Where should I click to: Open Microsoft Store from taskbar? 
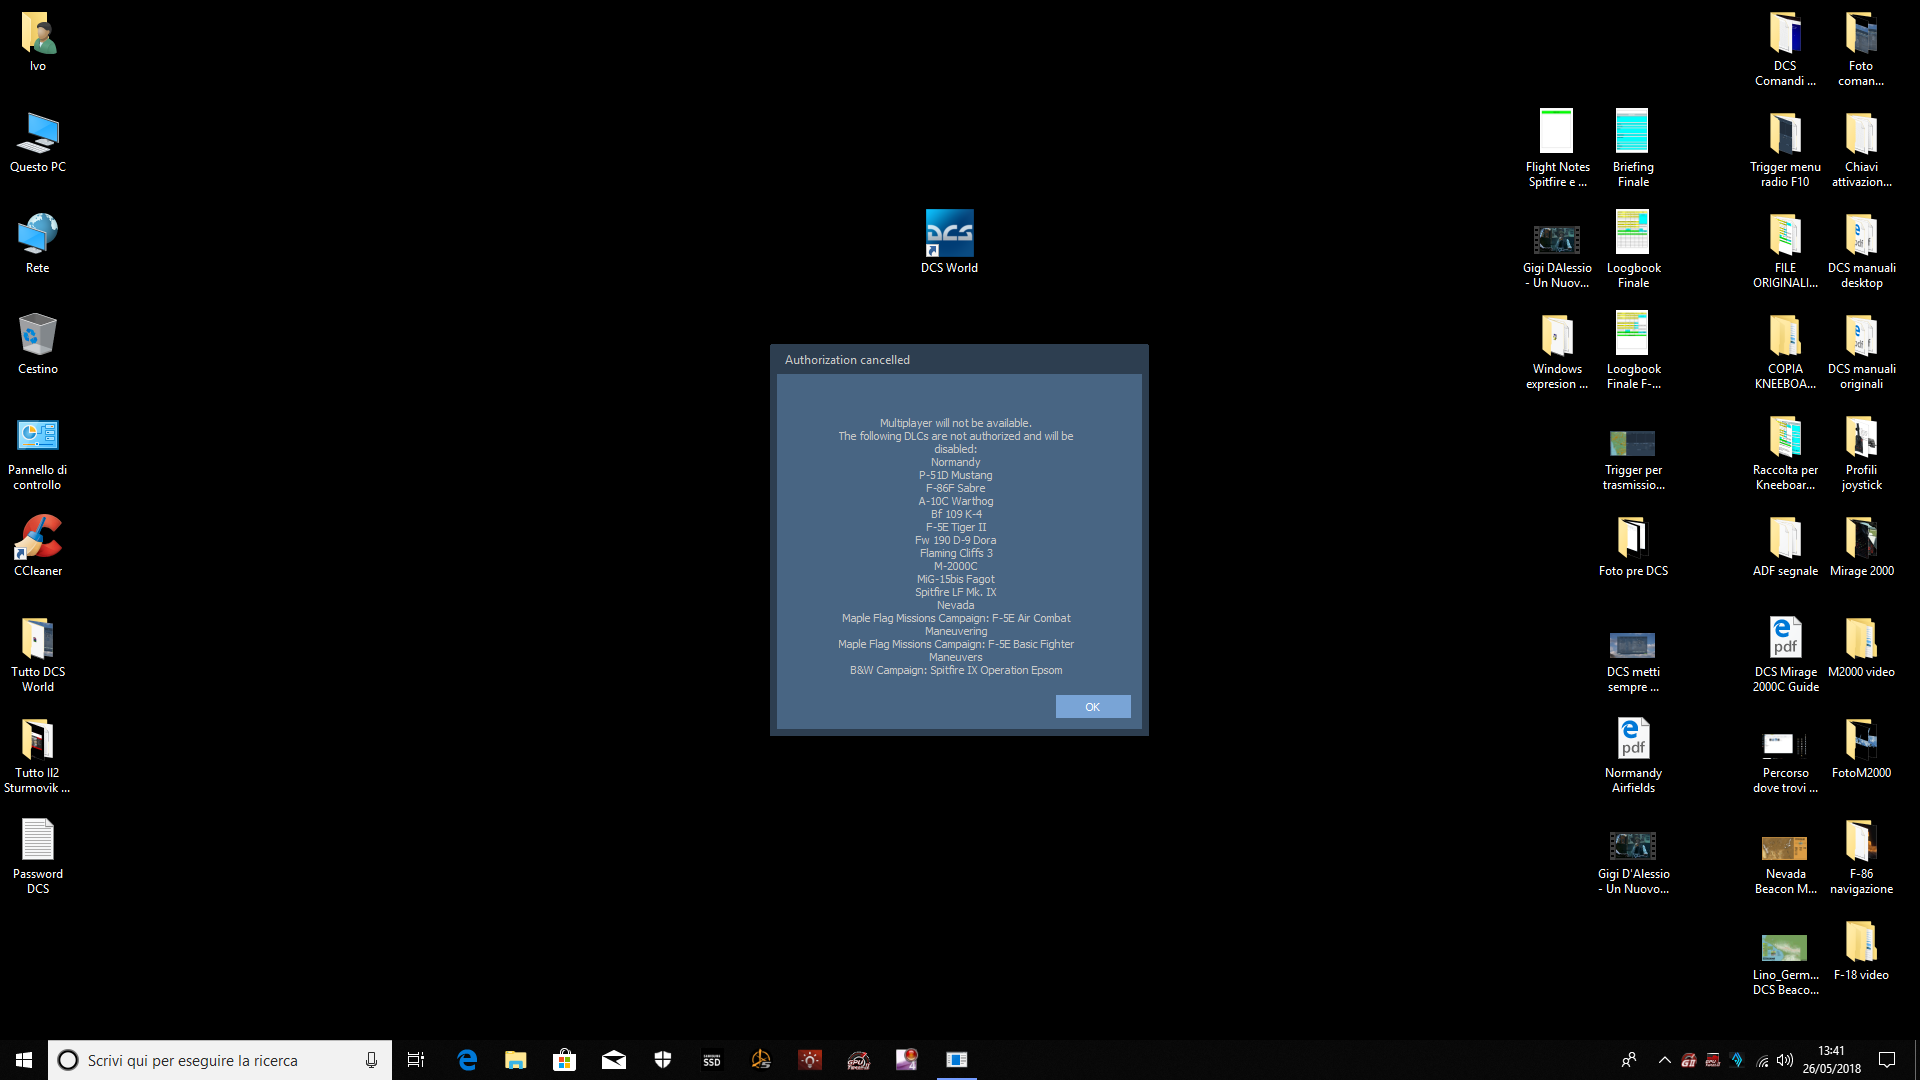[x=565, y=1060]
